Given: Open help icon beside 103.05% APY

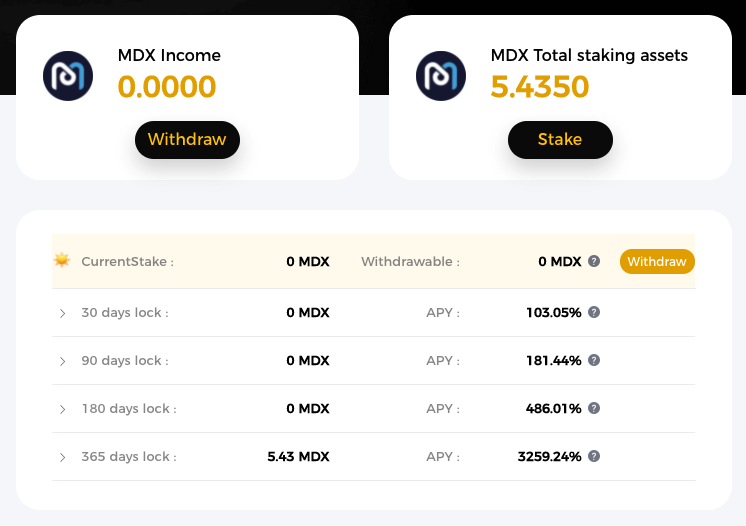Looking at the screenshot, I should click(x=594, y=312).
